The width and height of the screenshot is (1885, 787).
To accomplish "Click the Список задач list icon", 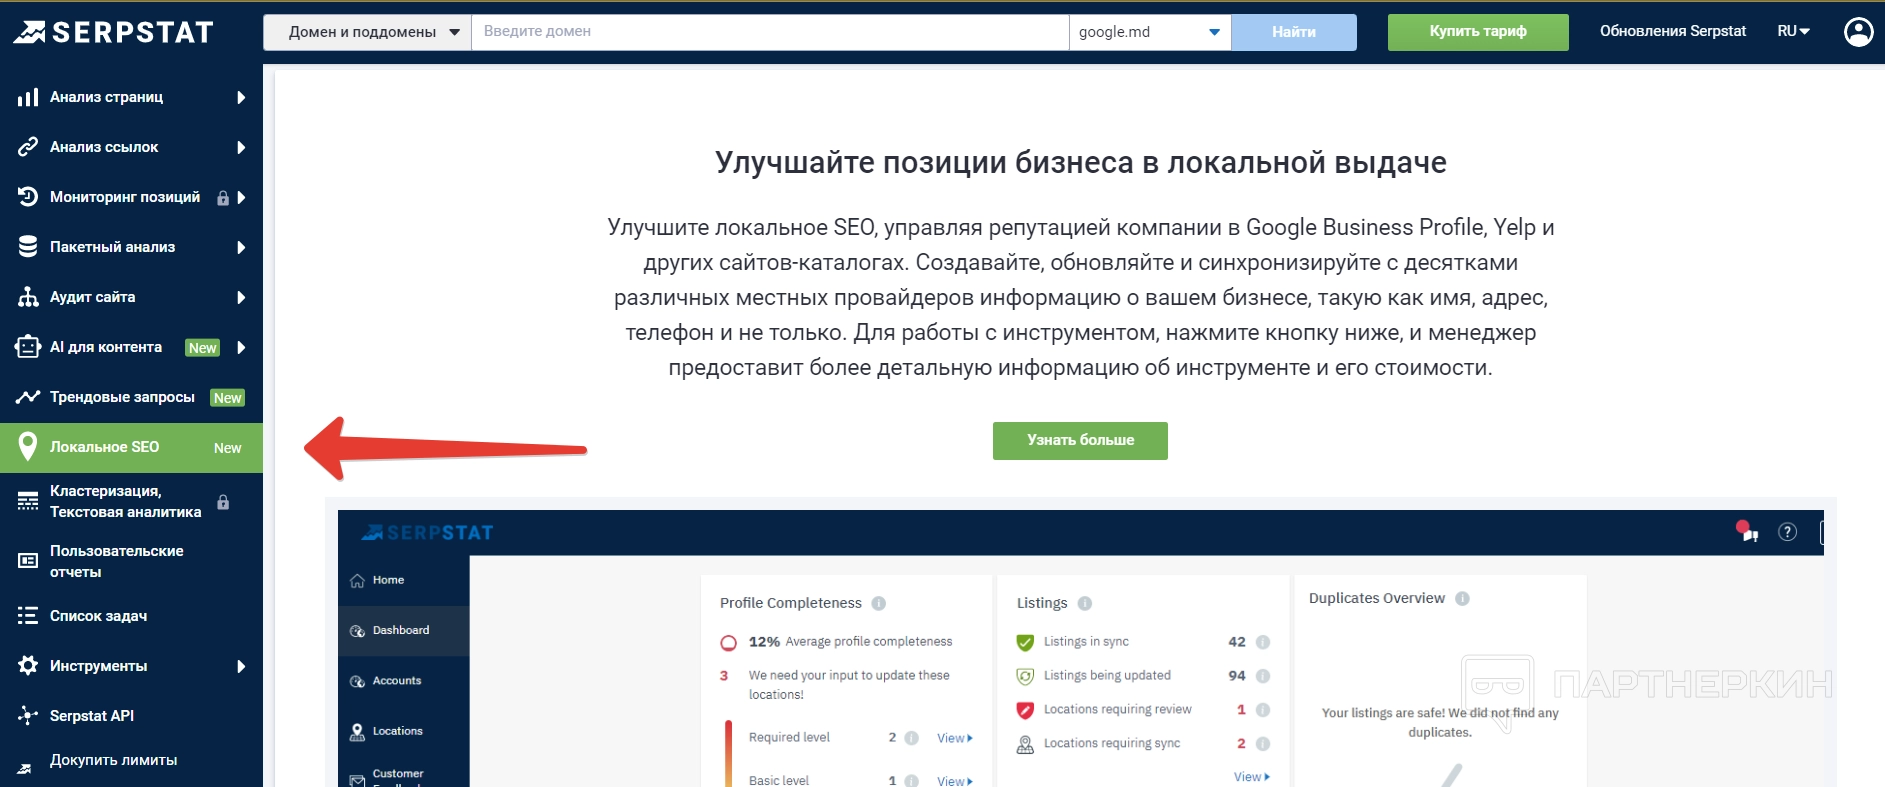I will pos(28,616).
